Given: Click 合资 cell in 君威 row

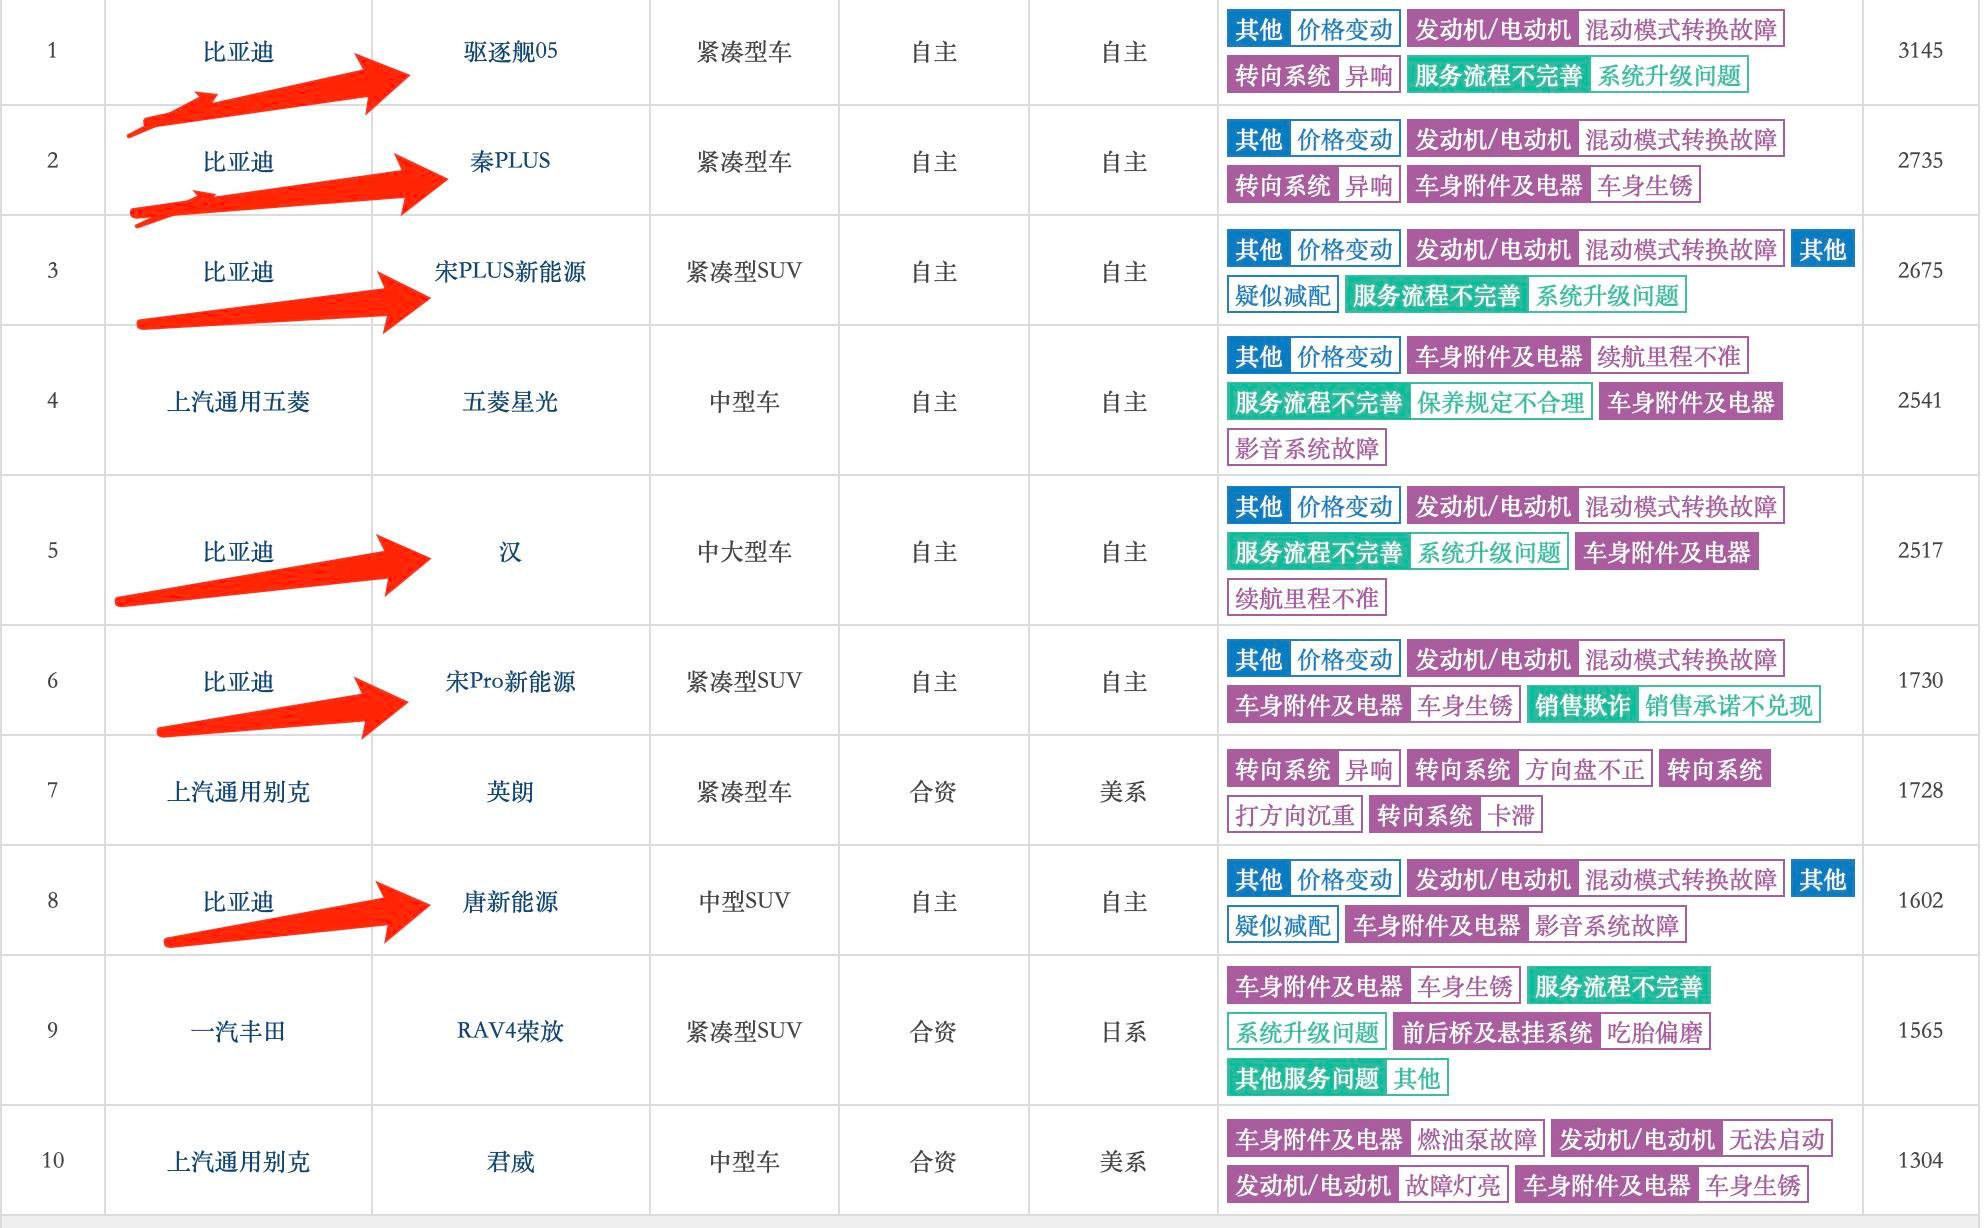Looking at the screenshot, I should coord(933,1161).
